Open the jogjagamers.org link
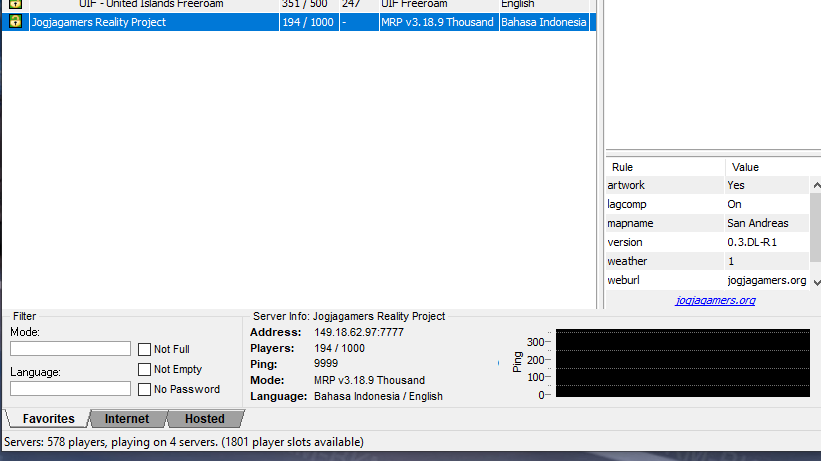Viewport: 821px width, 461px height. pos(715,300)
